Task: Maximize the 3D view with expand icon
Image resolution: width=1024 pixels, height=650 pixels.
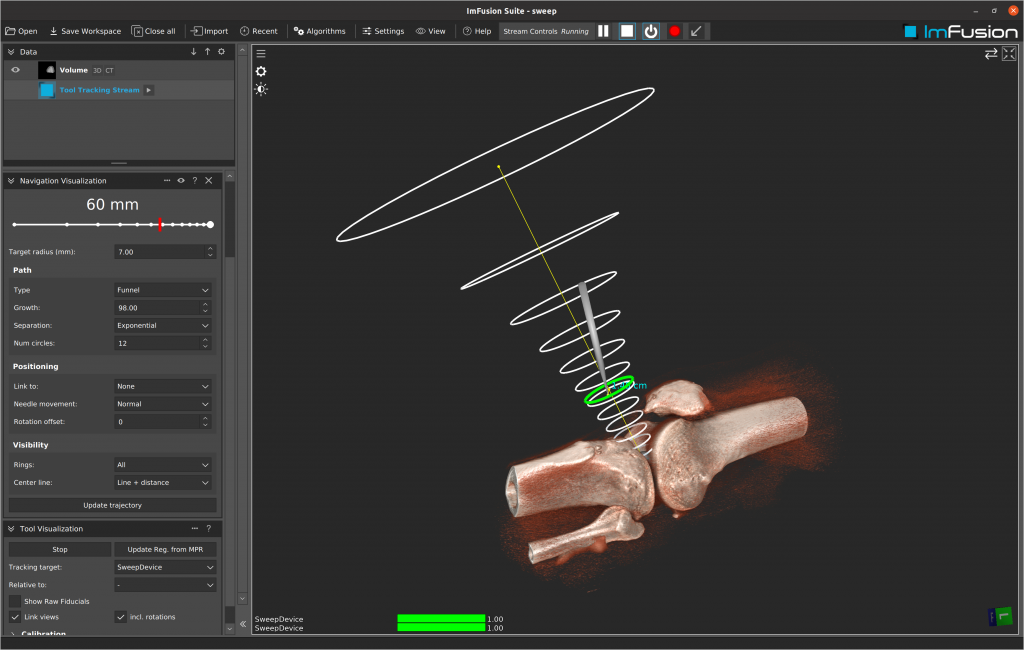Action: click(1009, 54)
